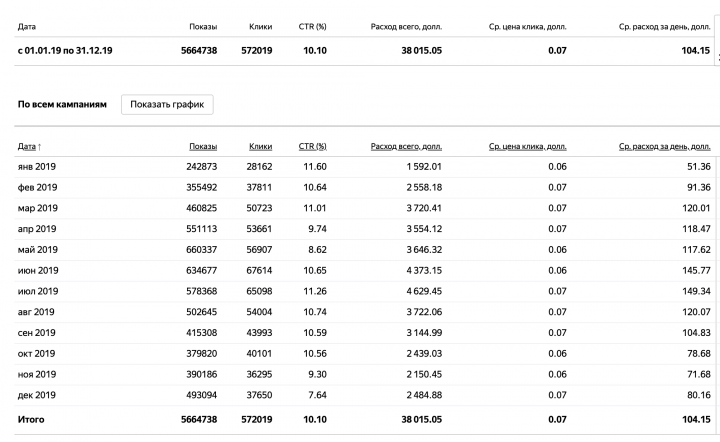Sort by Ср. цена клика, долл. header
The image size is (720, 442).
(527, 146)
